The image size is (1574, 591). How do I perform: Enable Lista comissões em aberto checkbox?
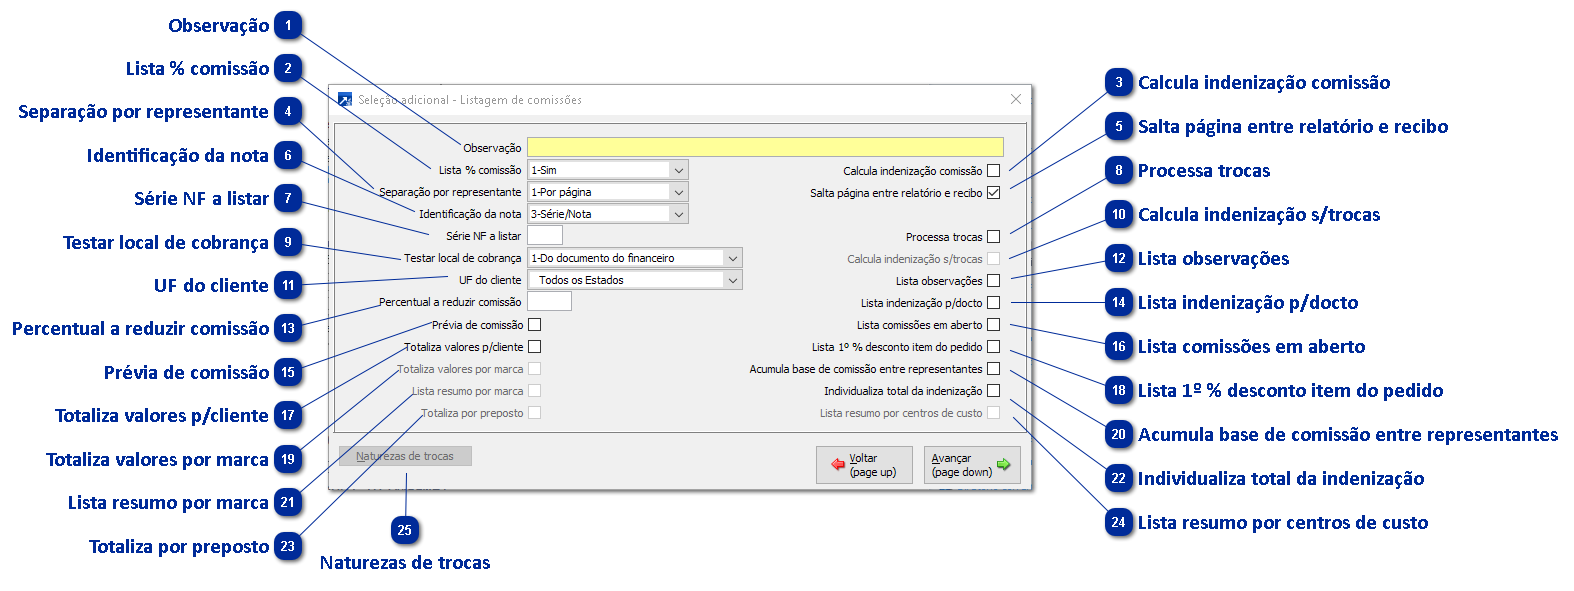pos(993,325)
